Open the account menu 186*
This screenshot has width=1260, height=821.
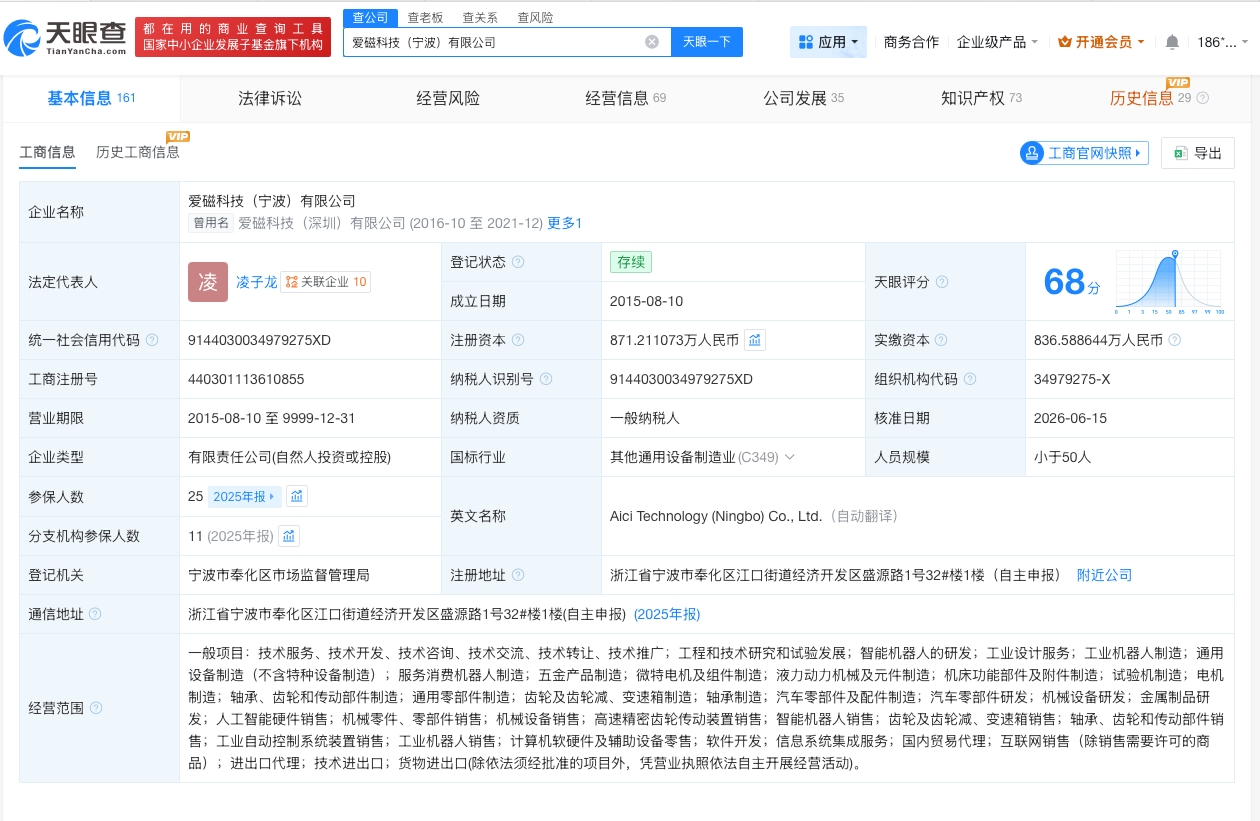pos(1223,42)
